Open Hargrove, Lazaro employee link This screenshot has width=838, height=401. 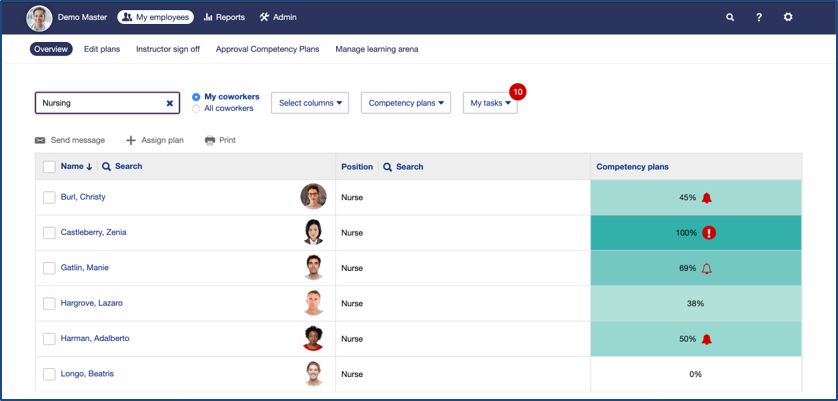pyautogui.click(x=91, y=303)
